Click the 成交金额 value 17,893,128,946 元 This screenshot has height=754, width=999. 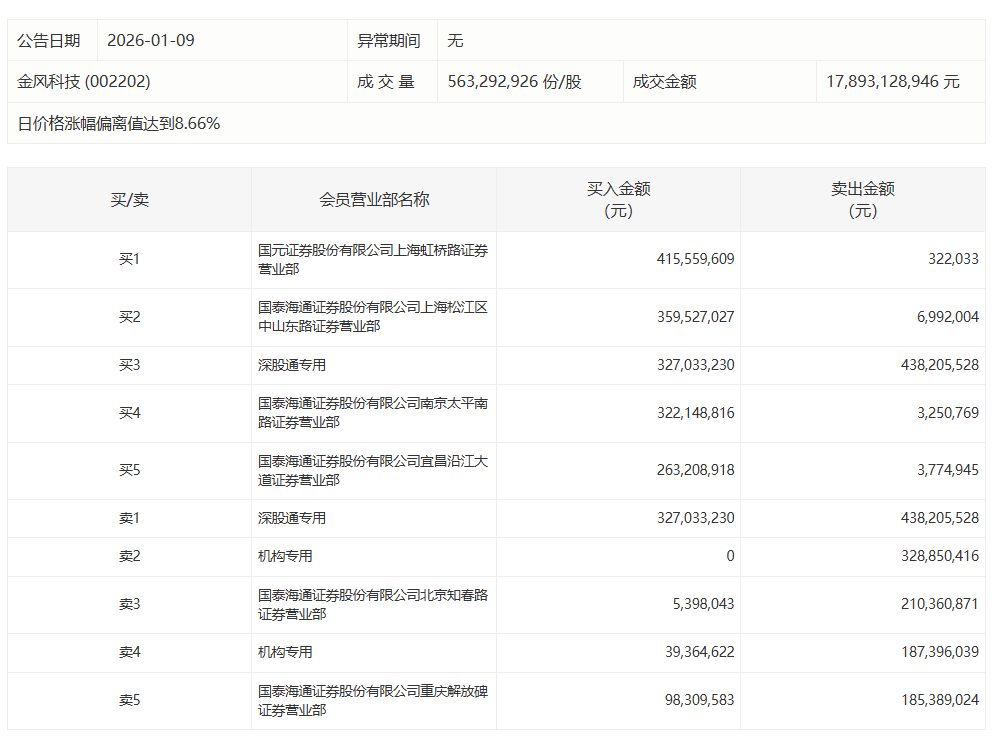[892, 82]
